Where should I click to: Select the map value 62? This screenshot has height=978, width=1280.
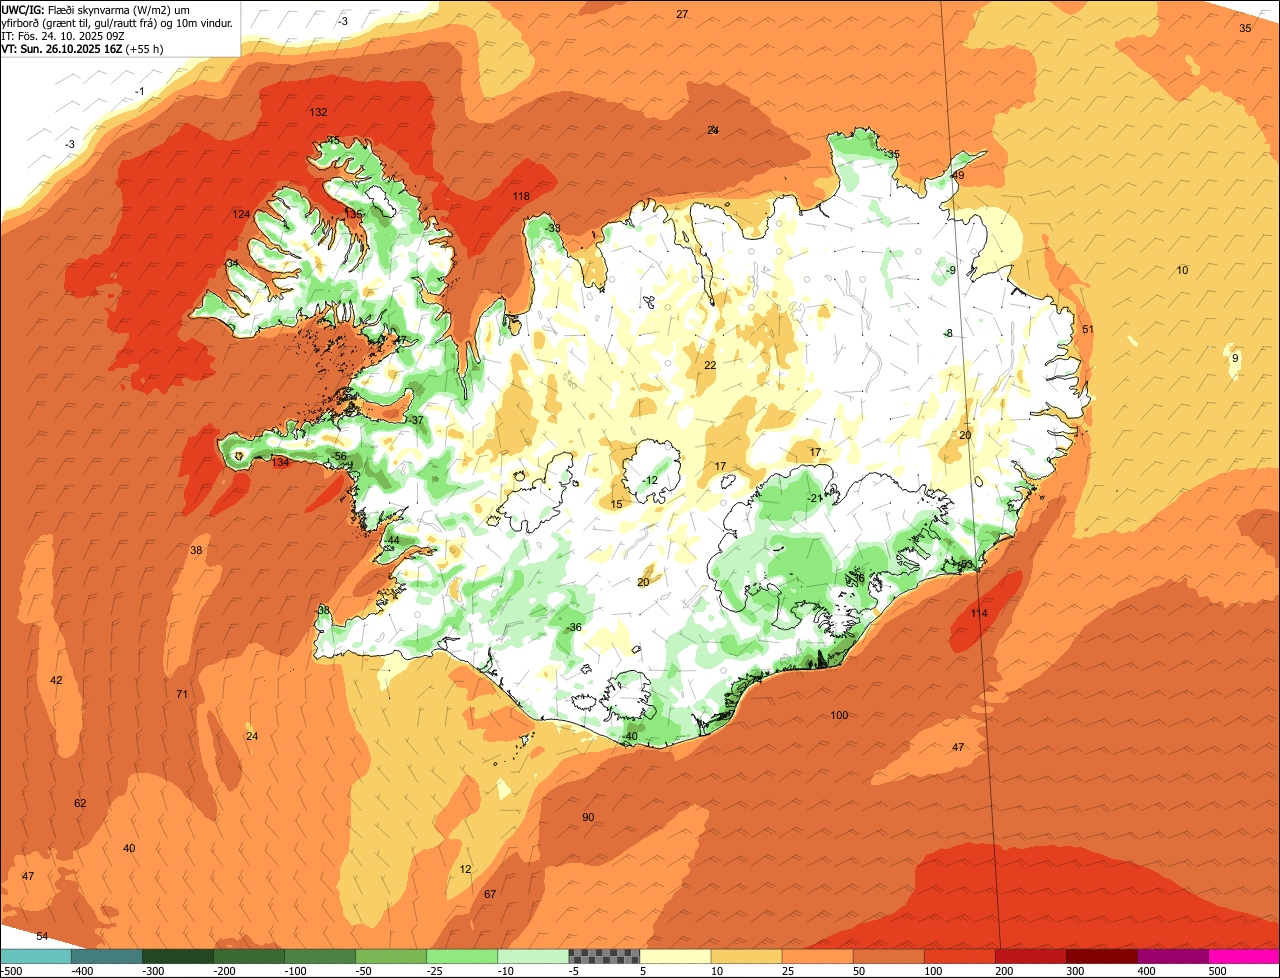[80, 804]
